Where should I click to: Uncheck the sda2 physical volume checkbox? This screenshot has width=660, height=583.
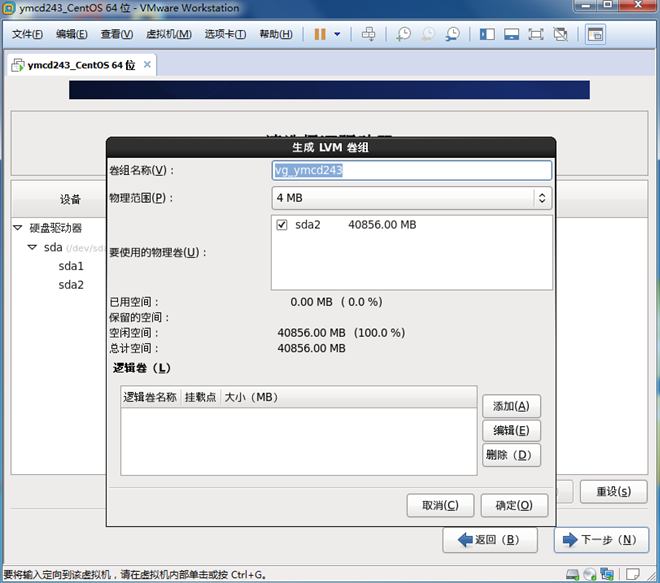tap(282, 225)
